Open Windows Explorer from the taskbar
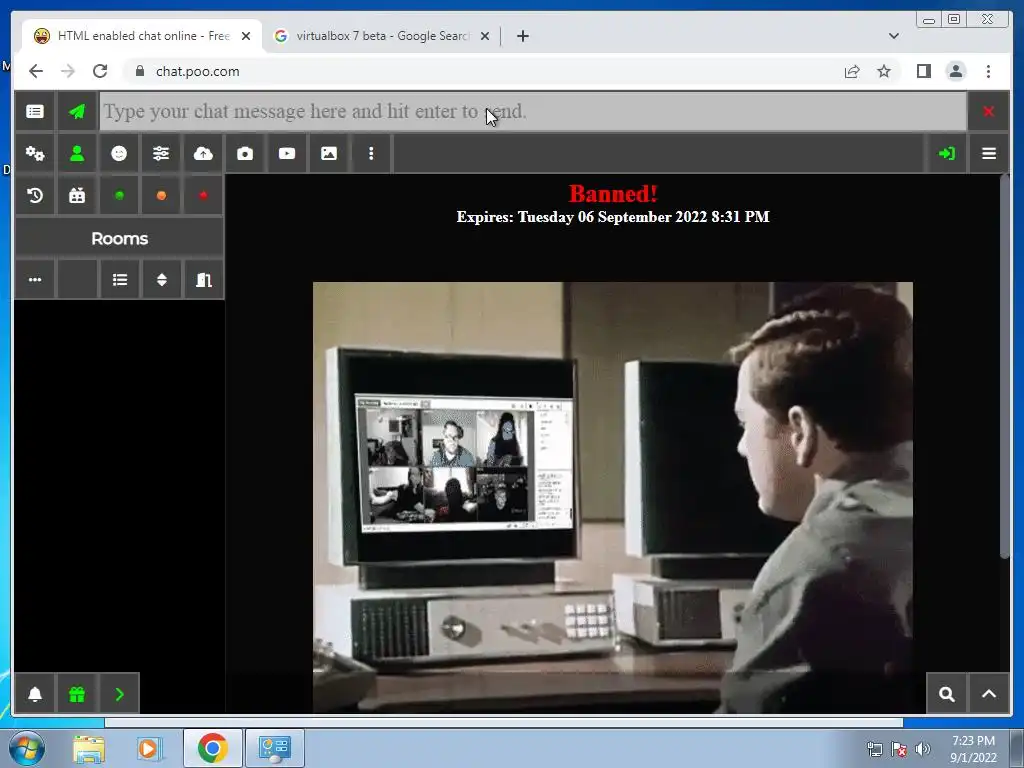Viewport: 1024px width, 768px height. 89,748
